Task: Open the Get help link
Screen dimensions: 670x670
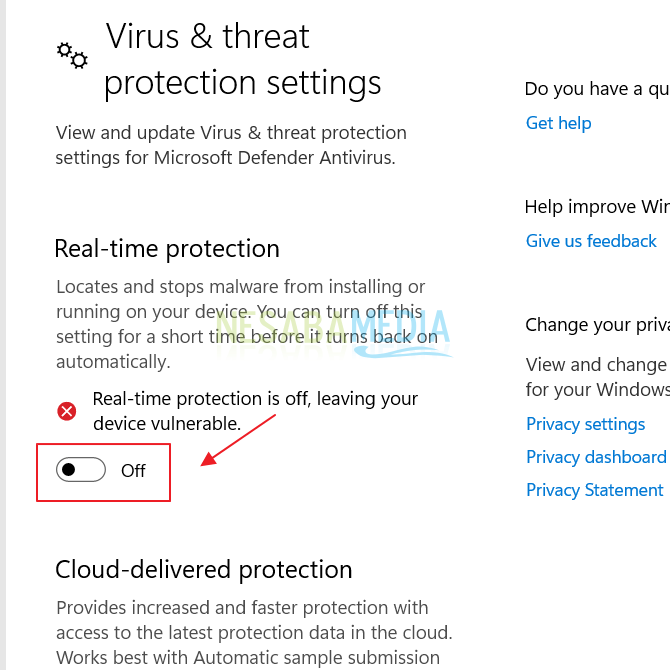Action: (558, 123)
